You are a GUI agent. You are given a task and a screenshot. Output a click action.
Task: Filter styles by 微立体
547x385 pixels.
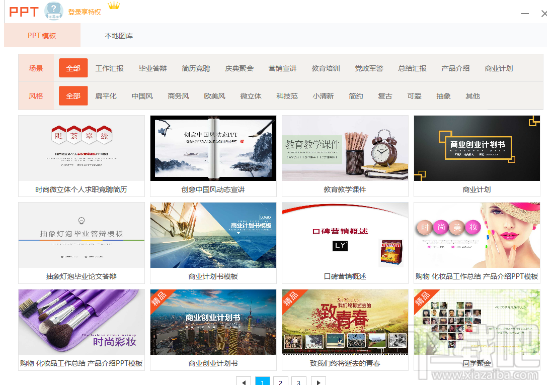pyautogui.click(x=251, y=96)
